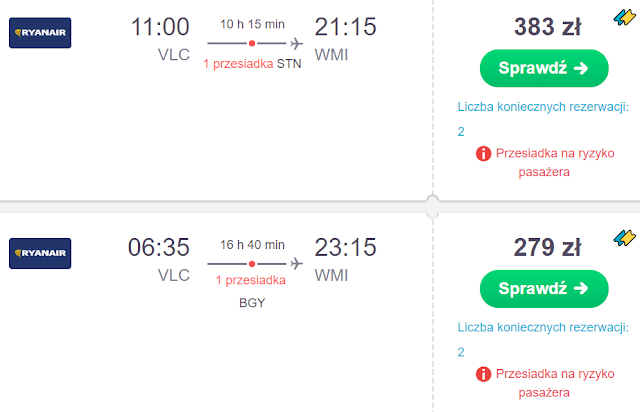Click the red warning icon under the 279 zł offer

[483, 374]
